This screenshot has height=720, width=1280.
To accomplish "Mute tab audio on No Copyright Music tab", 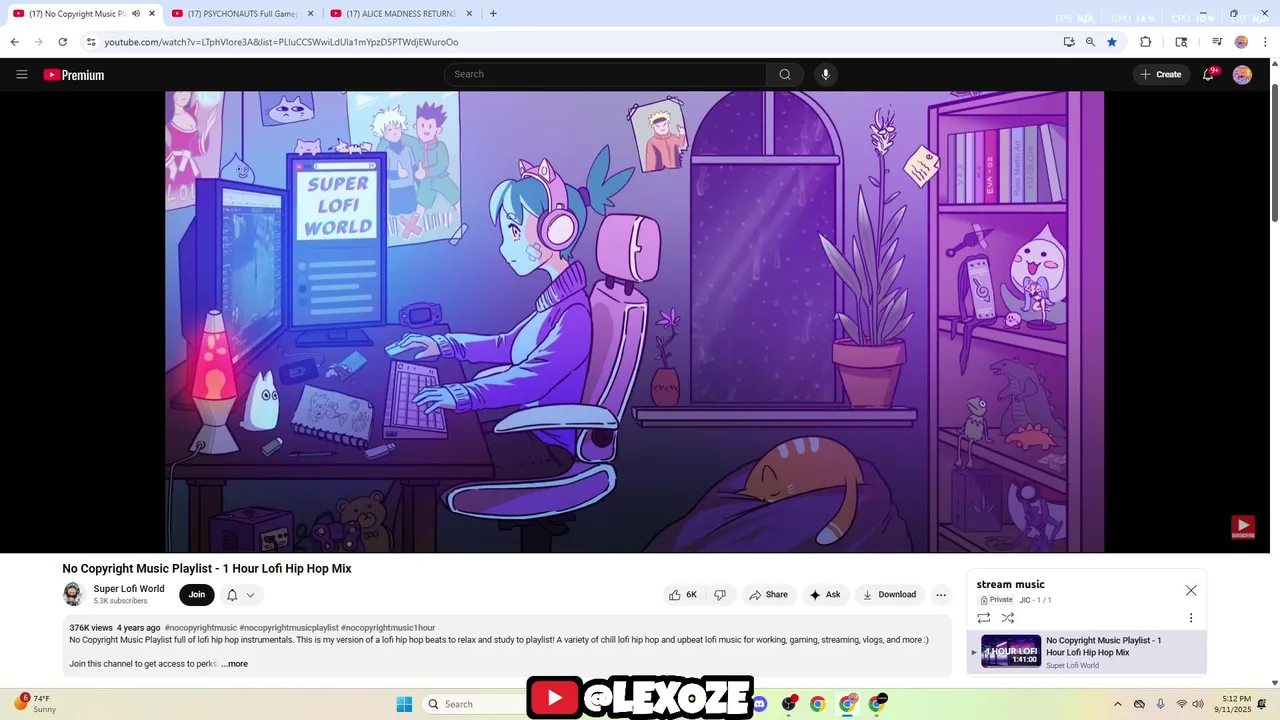I will 136,14.
